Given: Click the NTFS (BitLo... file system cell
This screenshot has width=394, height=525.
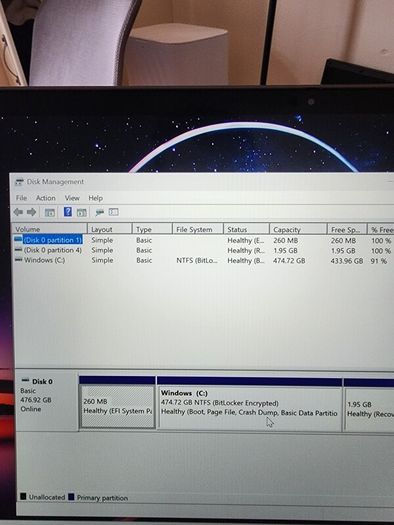Looking at the screenshot, I should click(x=197, y=260).
